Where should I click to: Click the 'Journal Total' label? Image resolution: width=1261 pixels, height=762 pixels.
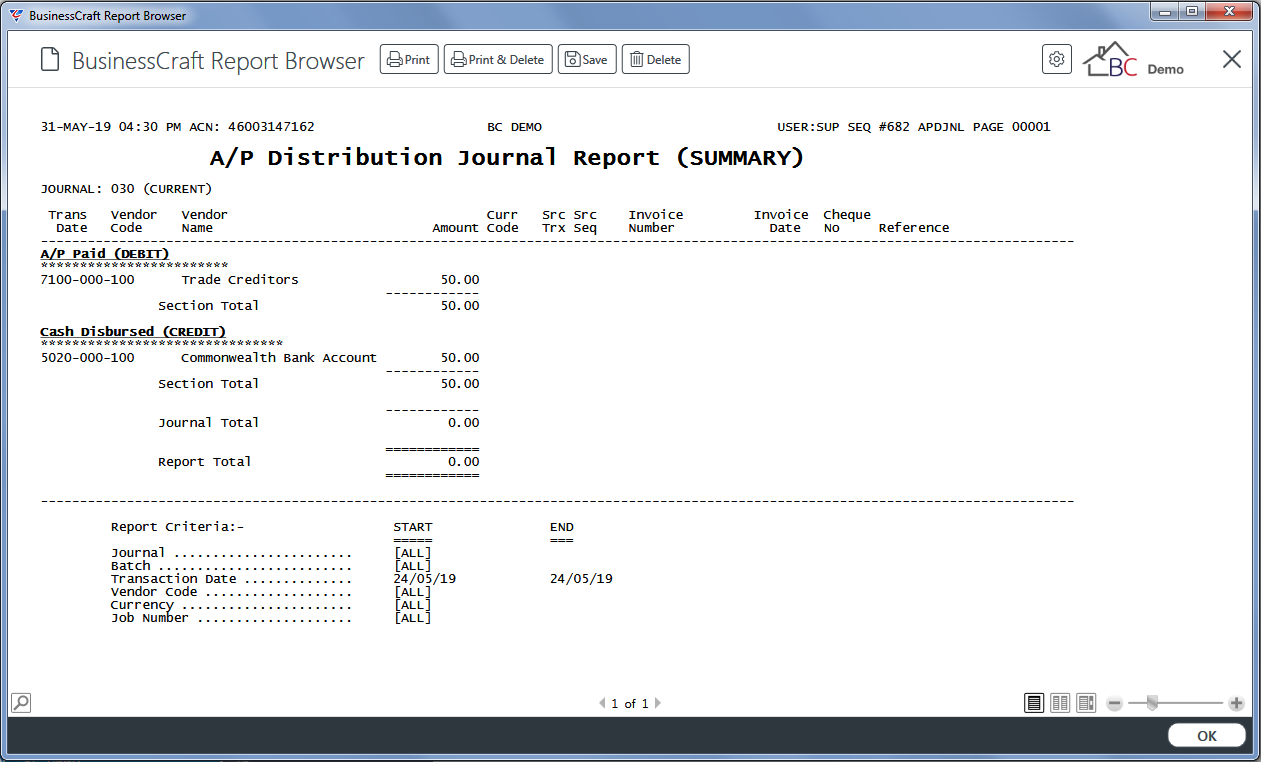click(209, 423)
